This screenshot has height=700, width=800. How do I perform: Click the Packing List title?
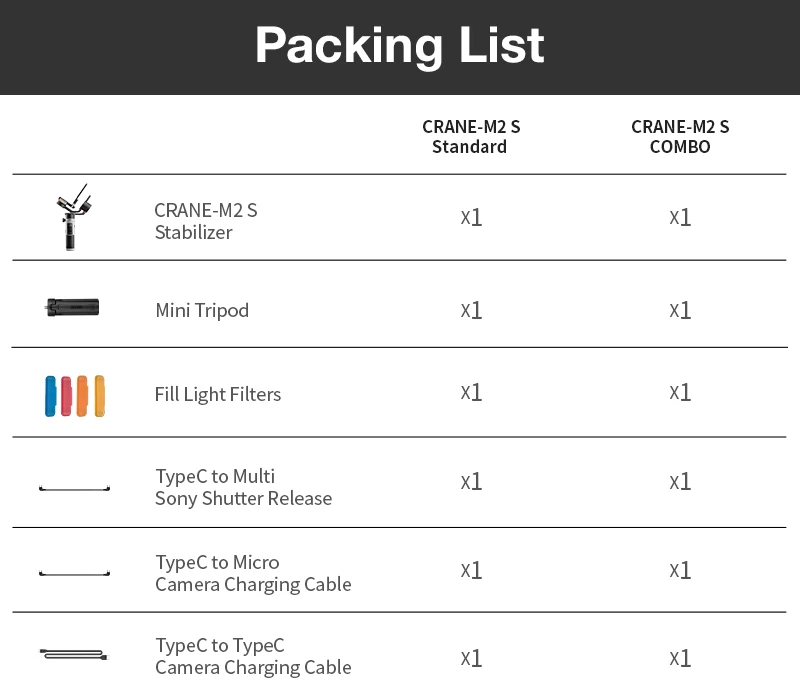point(400,46)
